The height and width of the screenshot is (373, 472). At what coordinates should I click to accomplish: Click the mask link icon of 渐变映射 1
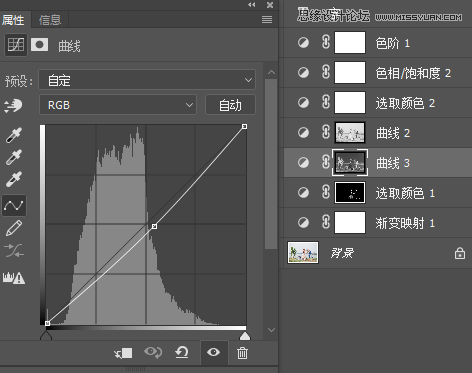pyautogui.click(x=326, y=222)
